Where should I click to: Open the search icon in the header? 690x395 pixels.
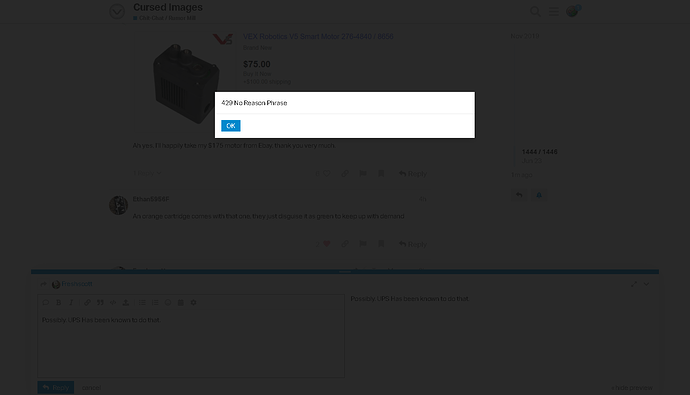point(535,11)
